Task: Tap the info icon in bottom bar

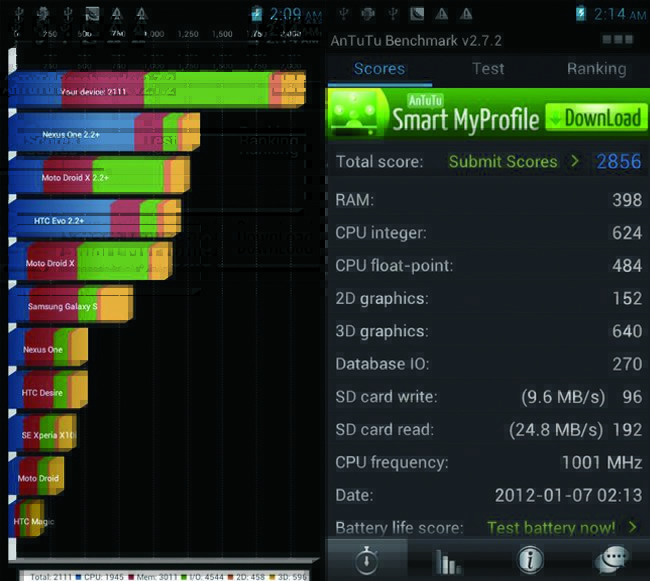Action: [x=529, y=559]
